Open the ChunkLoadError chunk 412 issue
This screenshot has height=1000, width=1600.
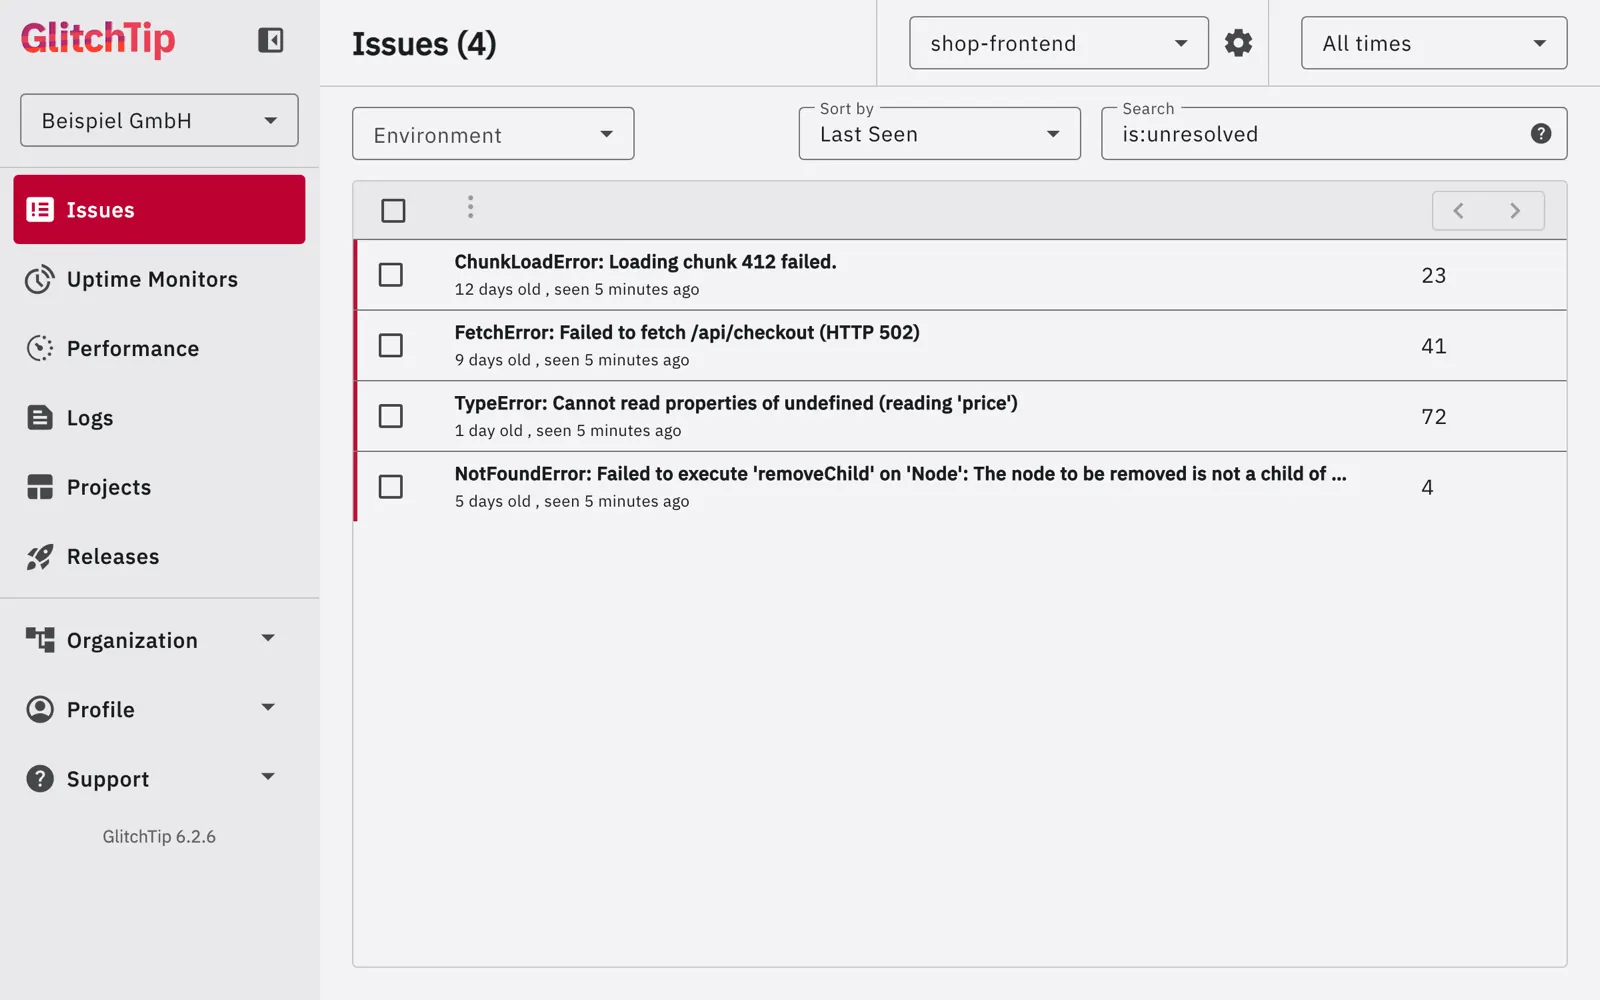coord(645,262)
